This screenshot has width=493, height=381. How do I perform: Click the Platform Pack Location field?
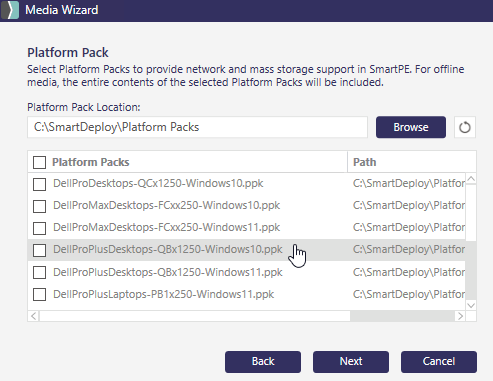[197, 127]
